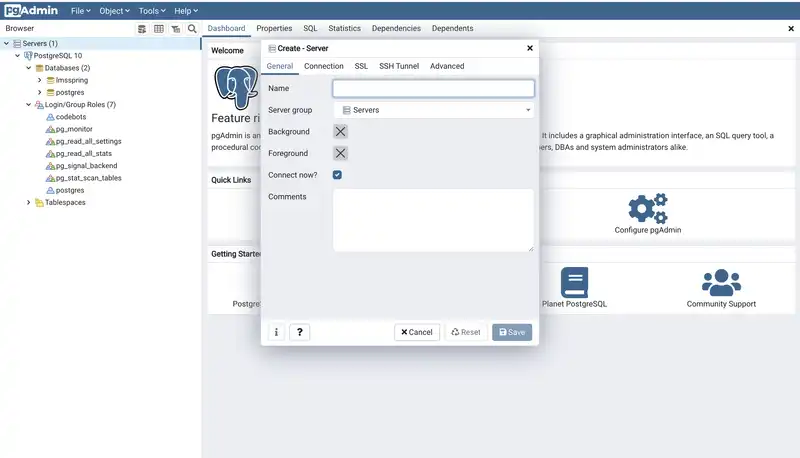The image size is (800, 458).
Task: Open the Background color picker swatch
Action: tap(340, 132)
